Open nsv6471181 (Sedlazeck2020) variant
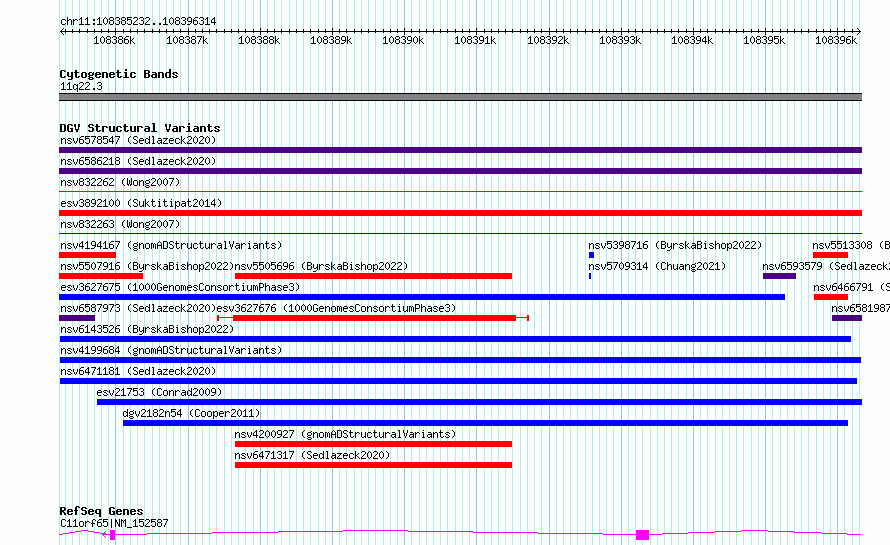890x545 pixels. [x=458, y=381]
